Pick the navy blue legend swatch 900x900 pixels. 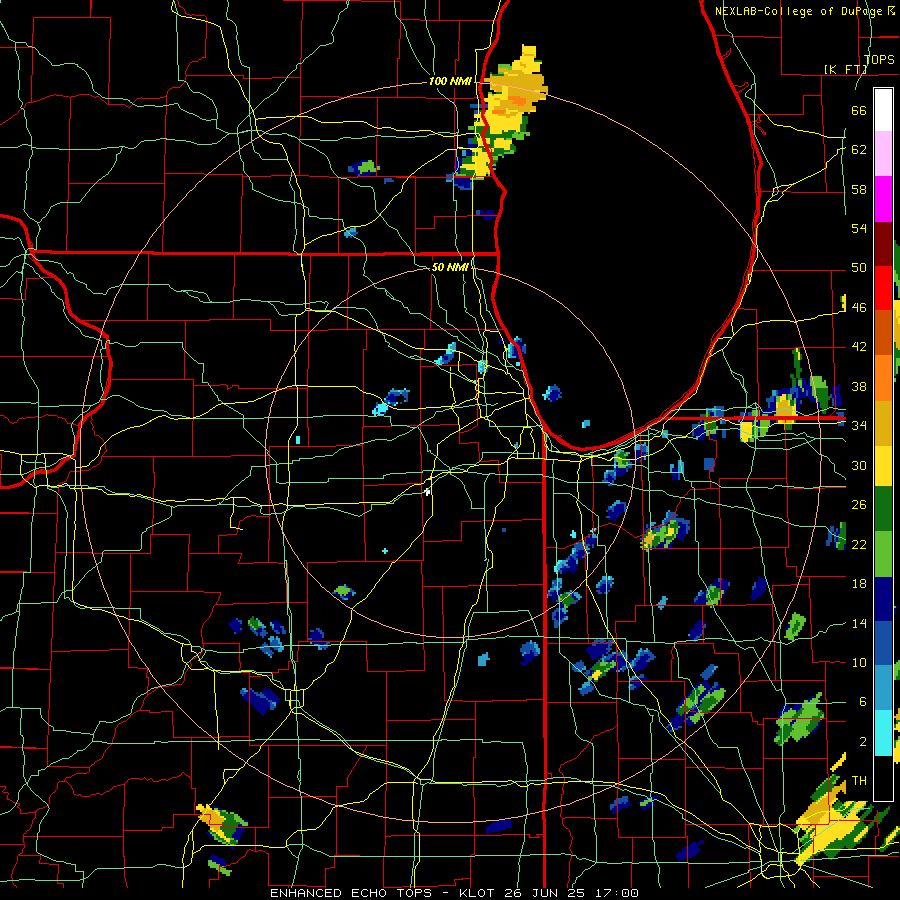tap(883, 599)
